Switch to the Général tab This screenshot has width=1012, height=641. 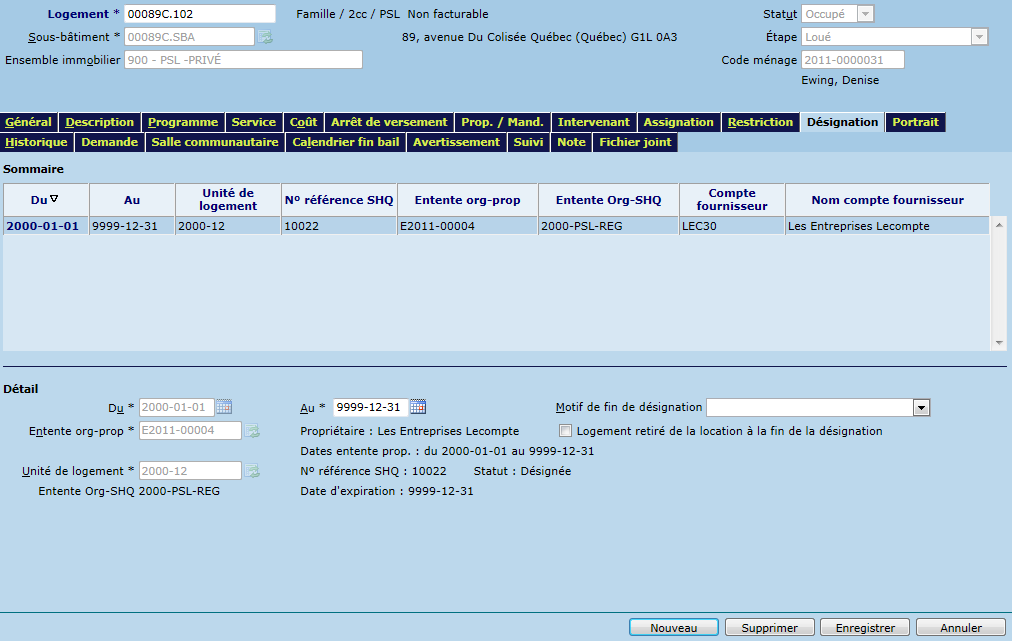pyautogui.click(x=29, y=122)
